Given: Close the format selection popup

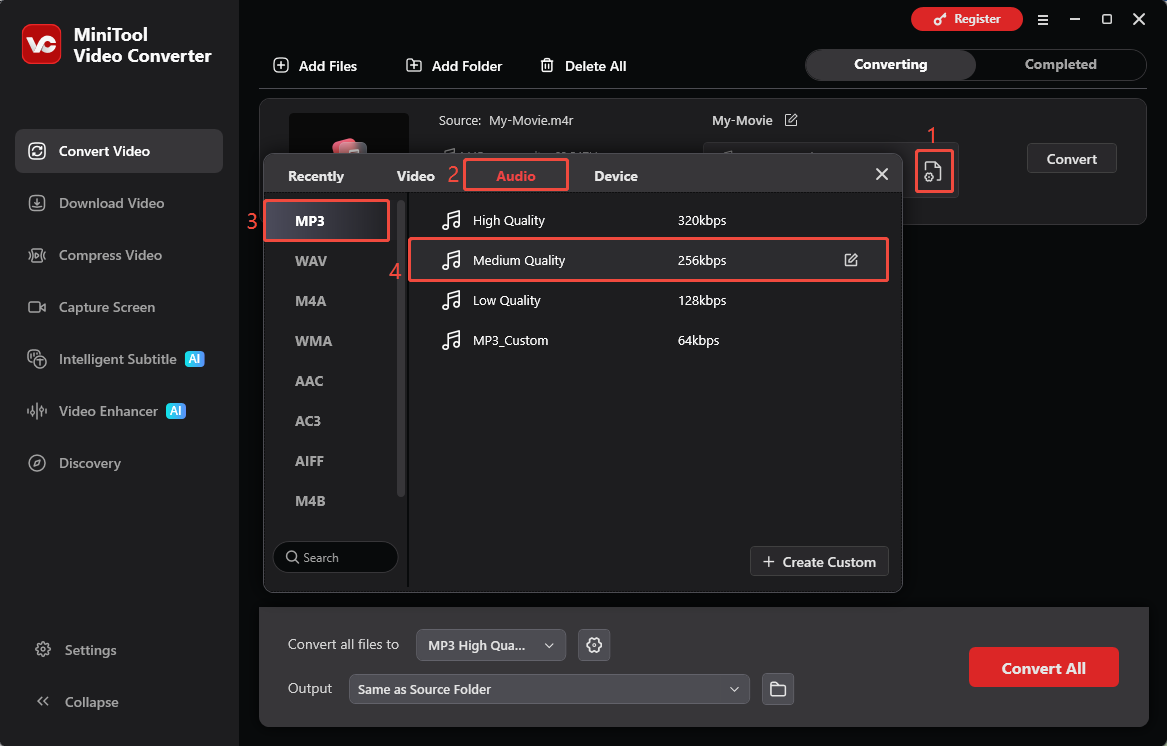Looking at the screenshot, I should (882, 174).
